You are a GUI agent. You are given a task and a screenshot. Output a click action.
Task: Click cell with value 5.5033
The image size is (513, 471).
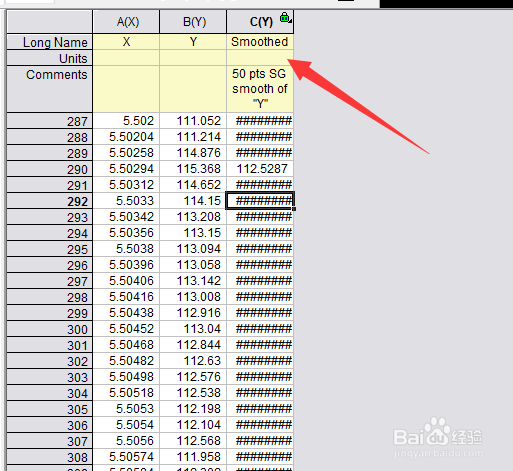[x=126, y=201]
